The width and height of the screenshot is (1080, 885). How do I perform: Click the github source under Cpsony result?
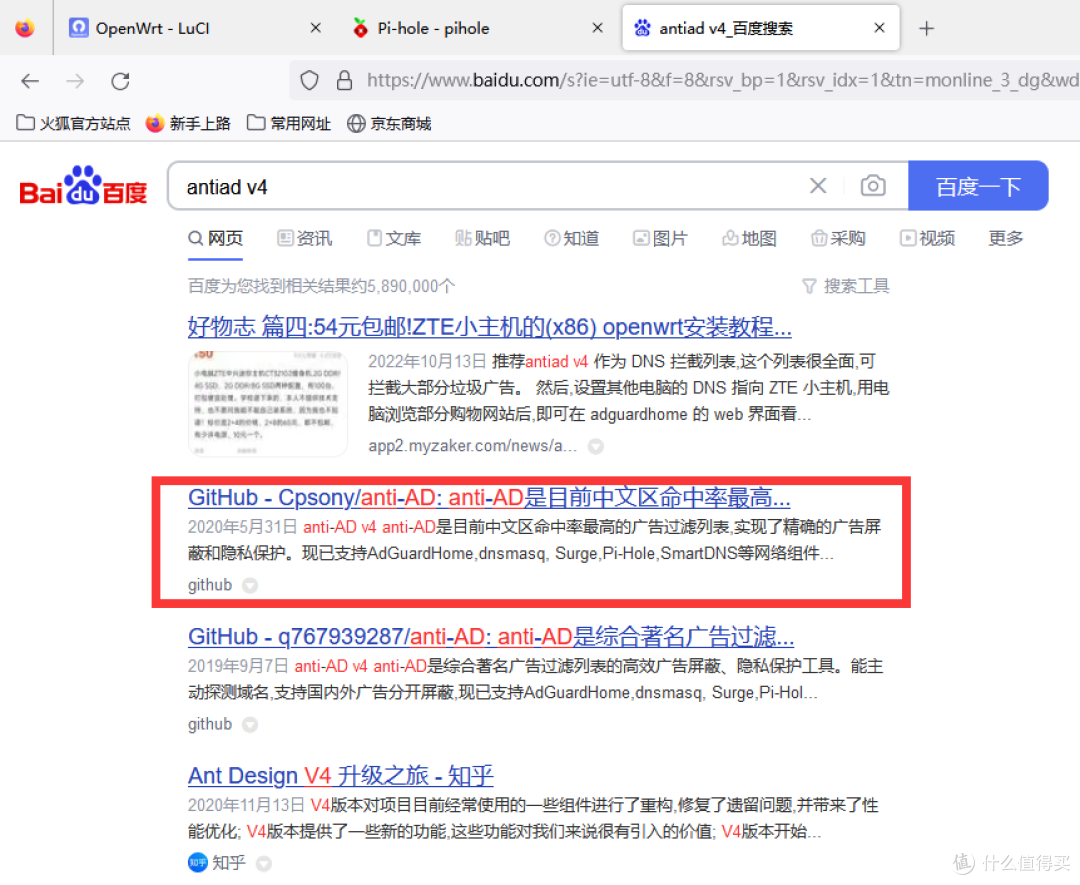coord(210,585)
